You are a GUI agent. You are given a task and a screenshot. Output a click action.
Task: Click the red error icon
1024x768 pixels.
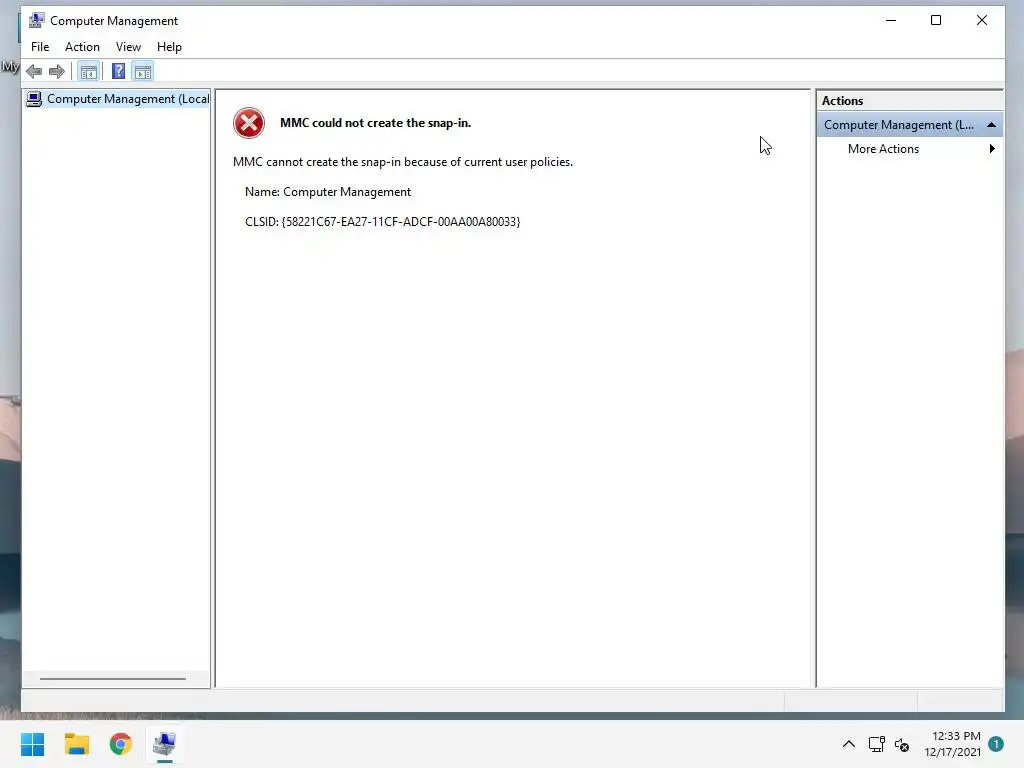[x=249, y=123]
